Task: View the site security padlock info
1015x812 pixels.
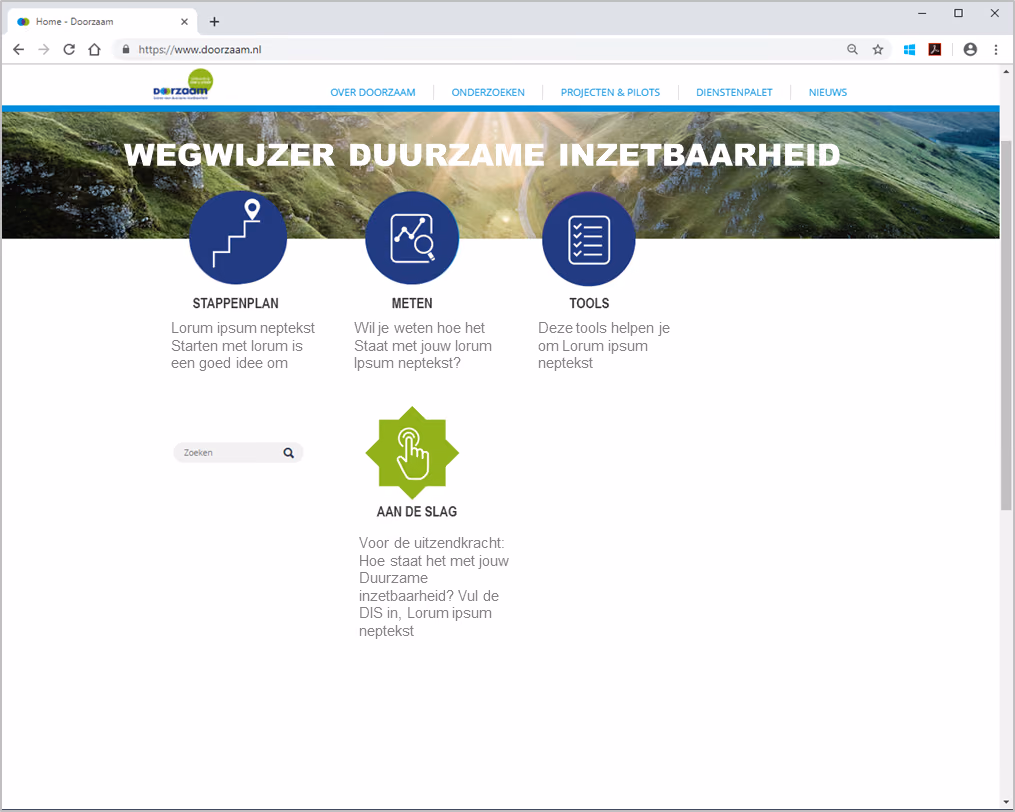Action: pyautogui.click(x=126, y=49)
